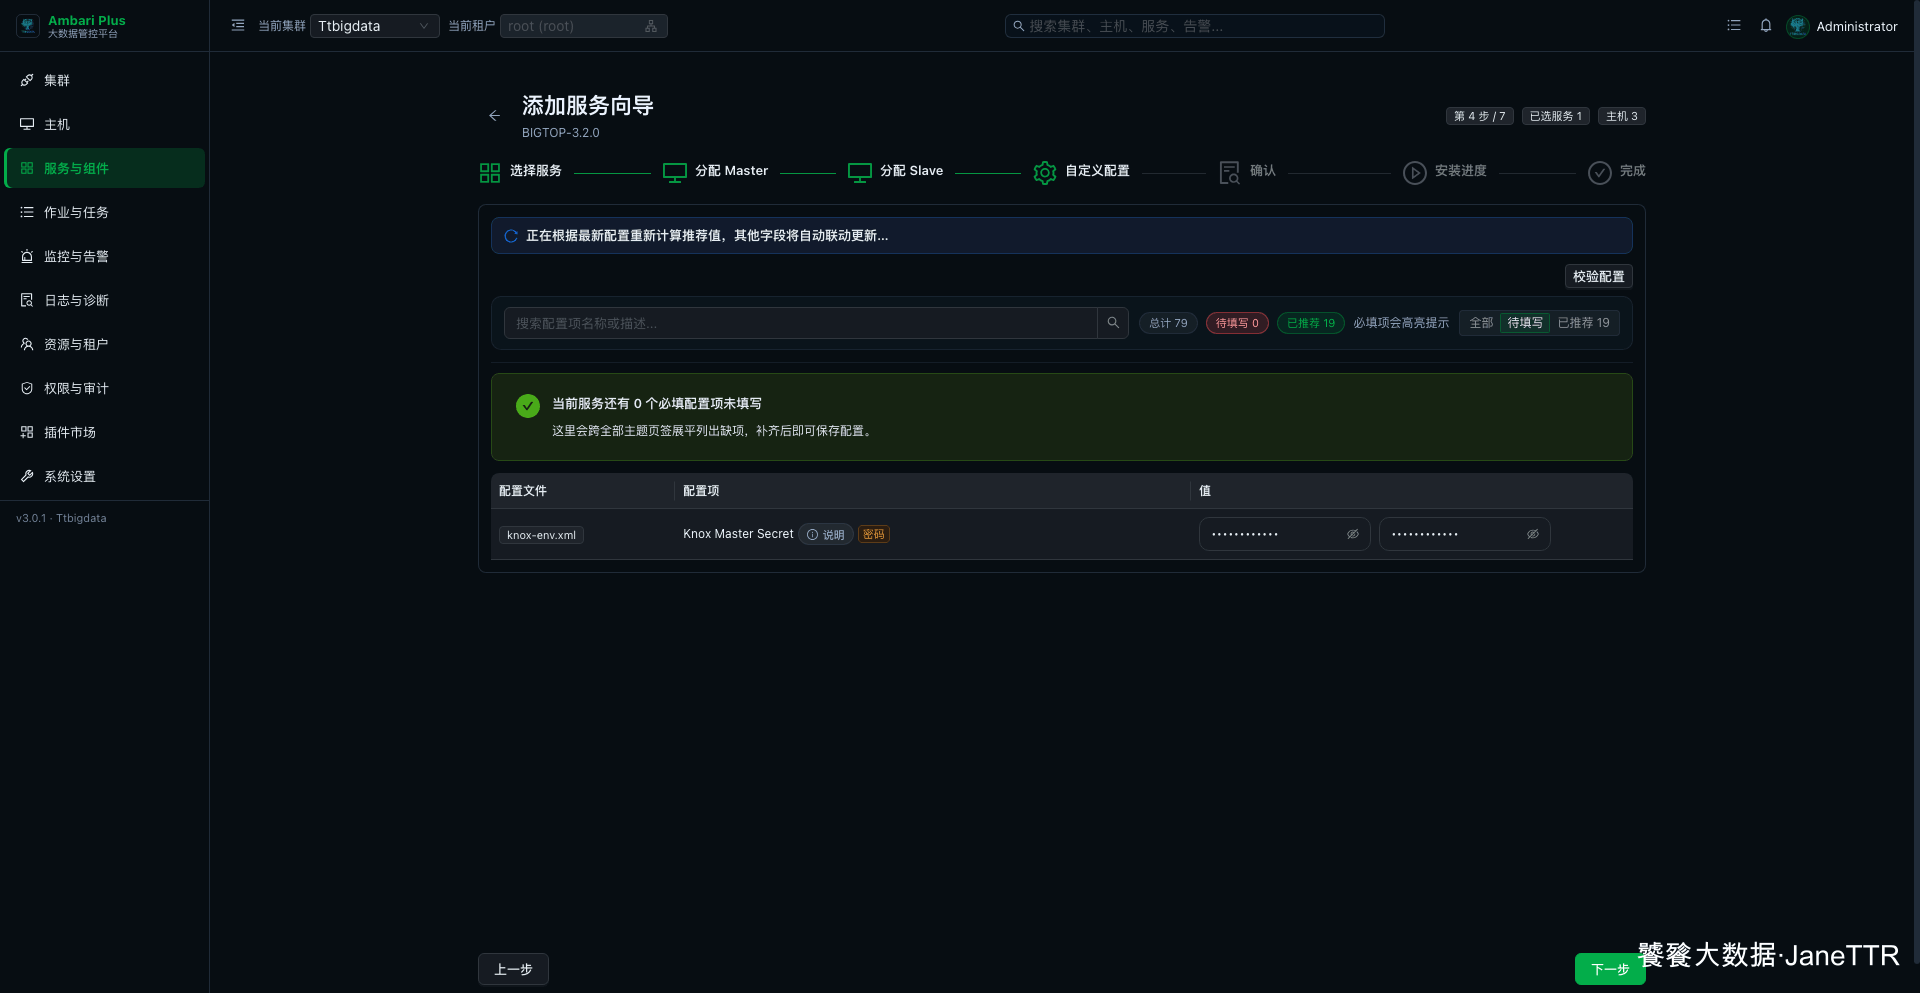Viewport: 1920px width, 993px height.
Task: Click the 安装进度 step play icon
Action: click(x=1414, y=173)
